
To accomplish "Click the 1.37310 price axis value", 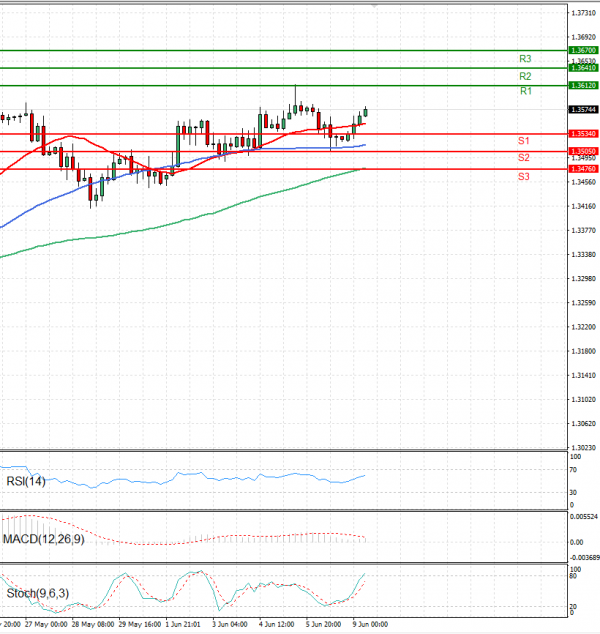I will (583, 13).
